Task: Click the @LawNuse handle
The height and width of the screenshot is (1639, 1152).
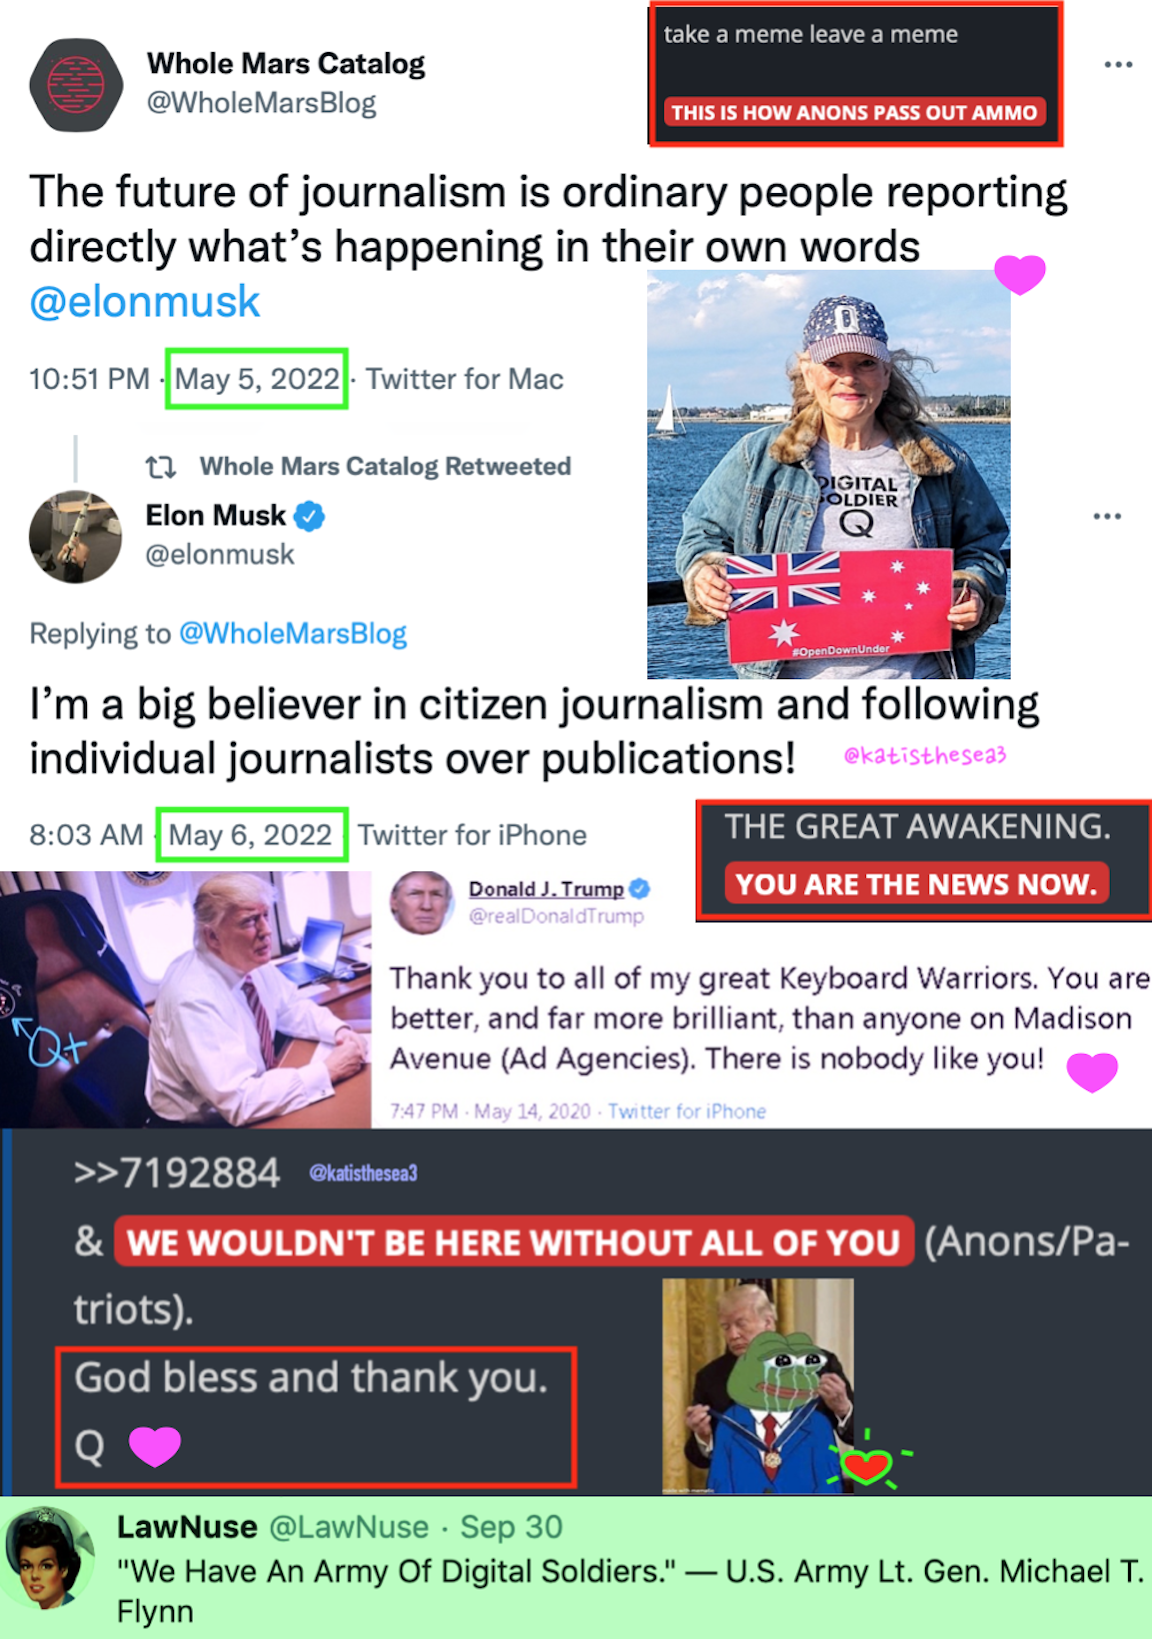Action: coord(349,1527)
